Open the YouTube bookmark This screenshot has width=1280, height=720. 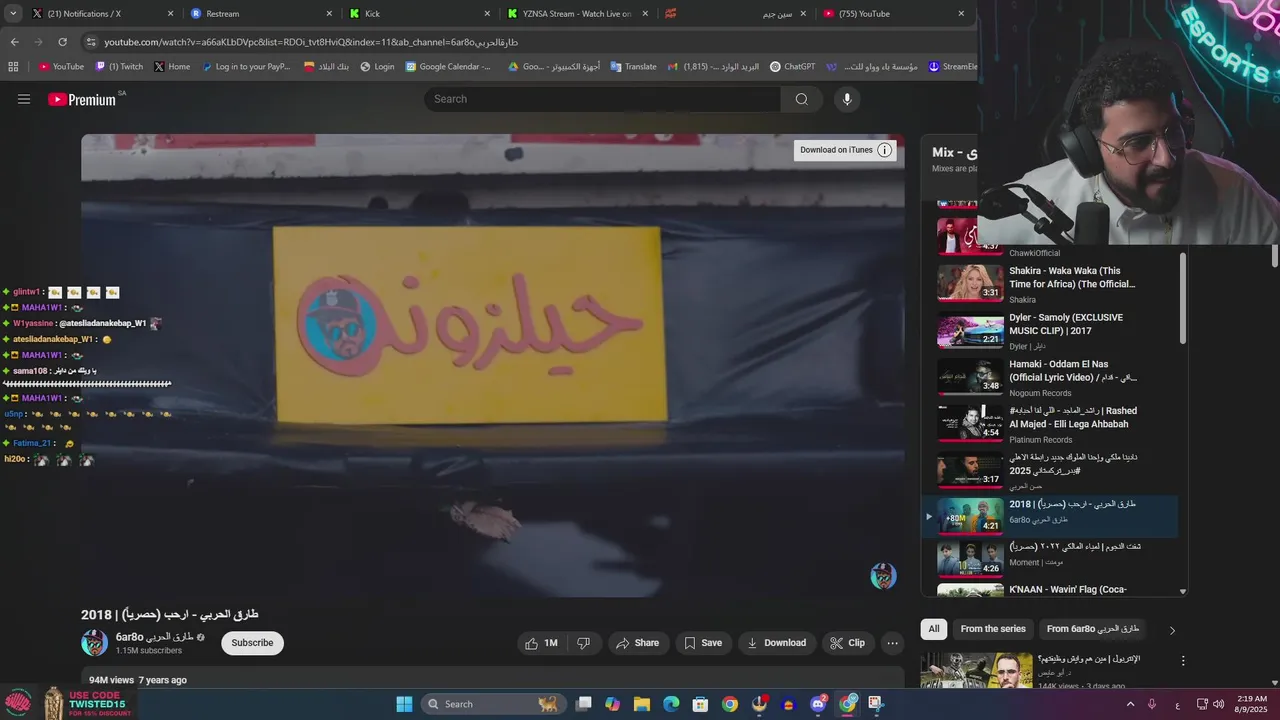tap(61, 67)
